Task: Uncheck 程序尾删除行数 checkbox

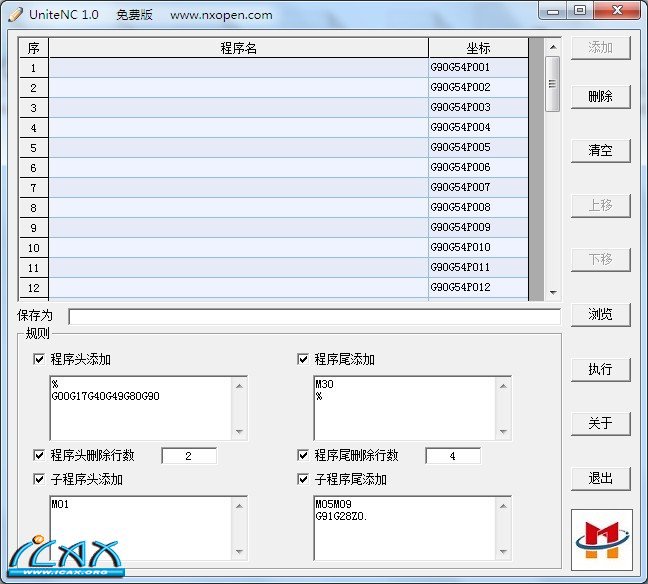Action: click(303, 455)
